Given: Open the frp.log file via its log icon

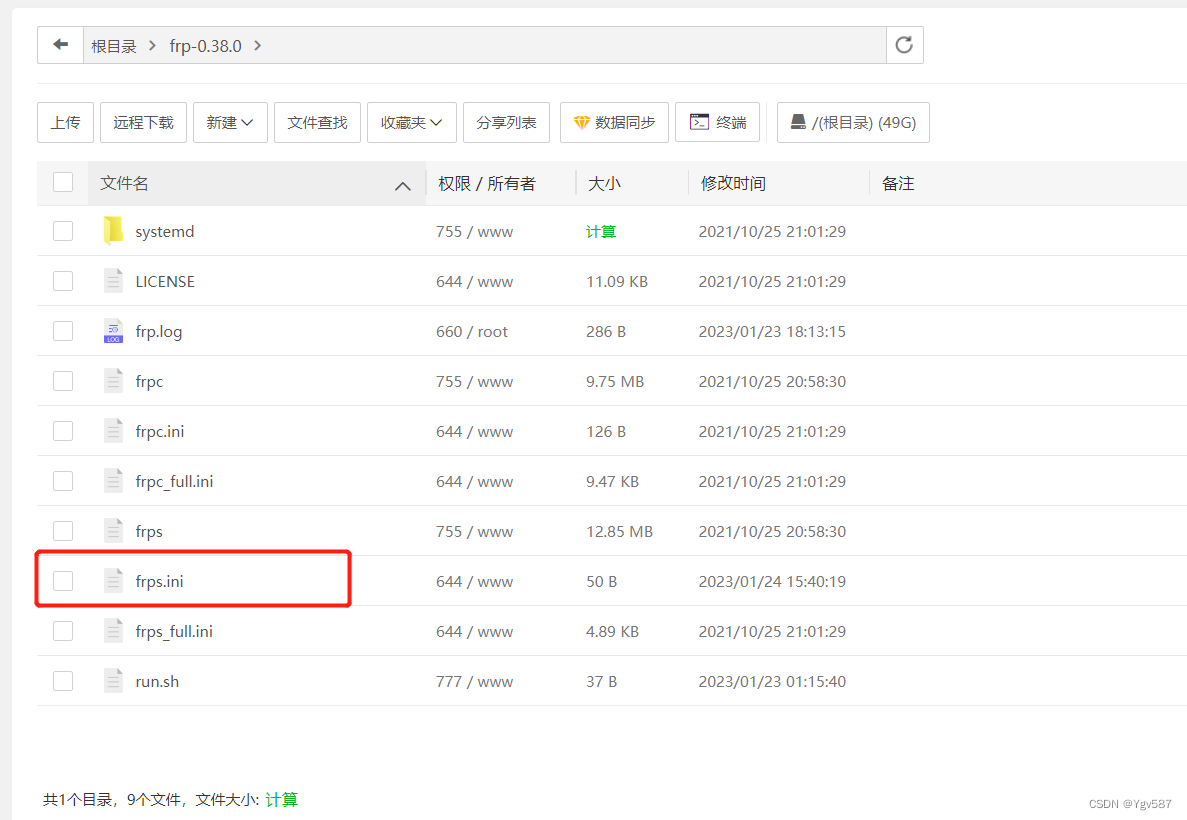Looking at the screenshot, I should click(x=113, y=331).
